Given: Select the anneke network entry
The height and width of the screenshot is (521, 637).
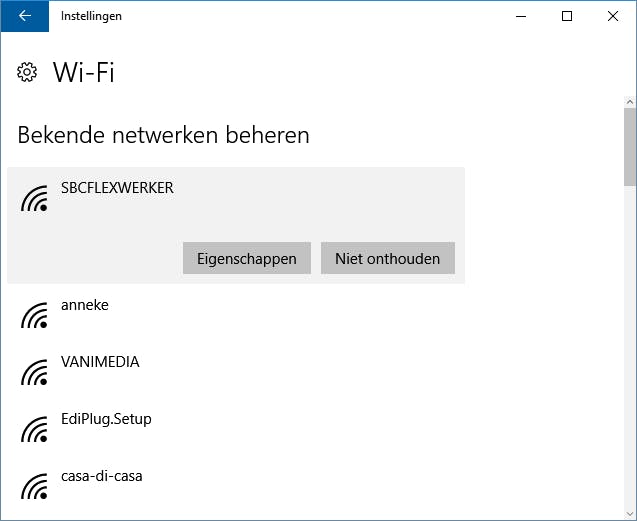Looking at the screenshot, I should 85,305.
